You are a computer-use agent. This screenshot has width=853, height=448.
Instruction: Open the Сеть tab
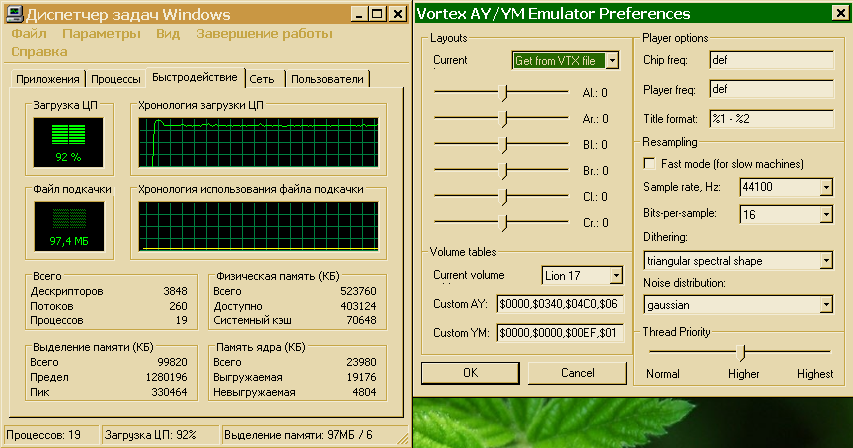263,79
